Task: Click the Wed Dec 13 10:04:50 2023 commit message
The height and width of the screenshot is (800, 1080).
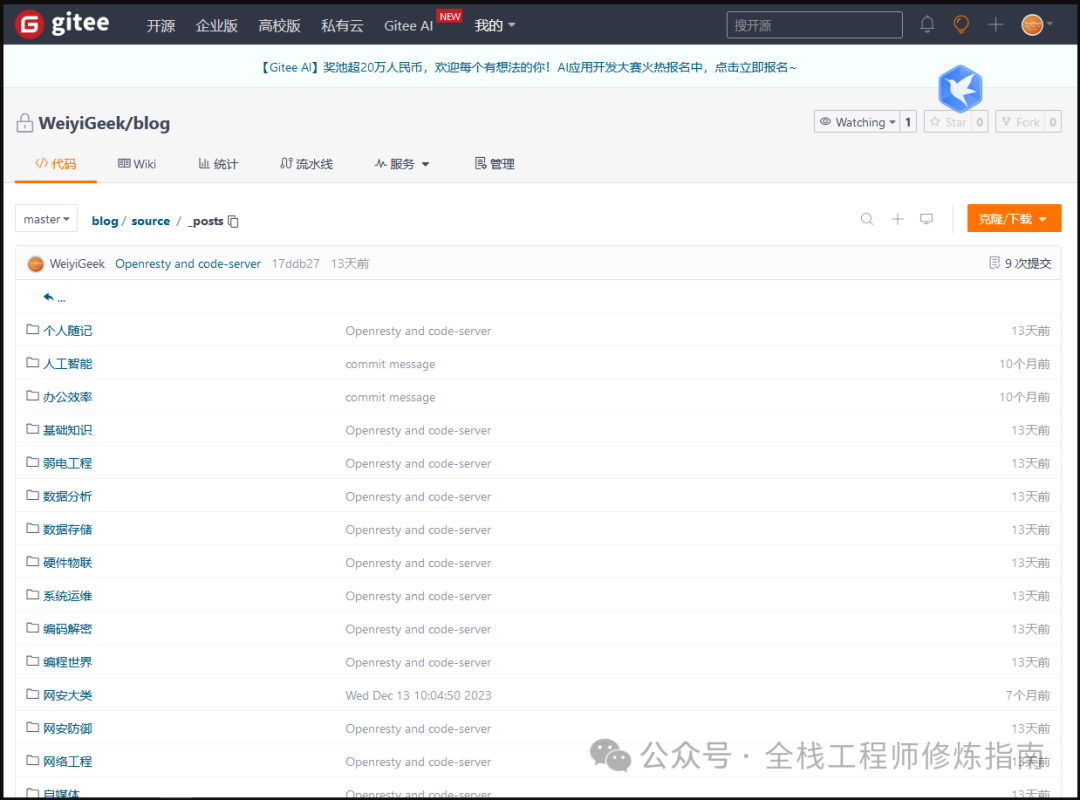Action: click(x=419, y=695)
